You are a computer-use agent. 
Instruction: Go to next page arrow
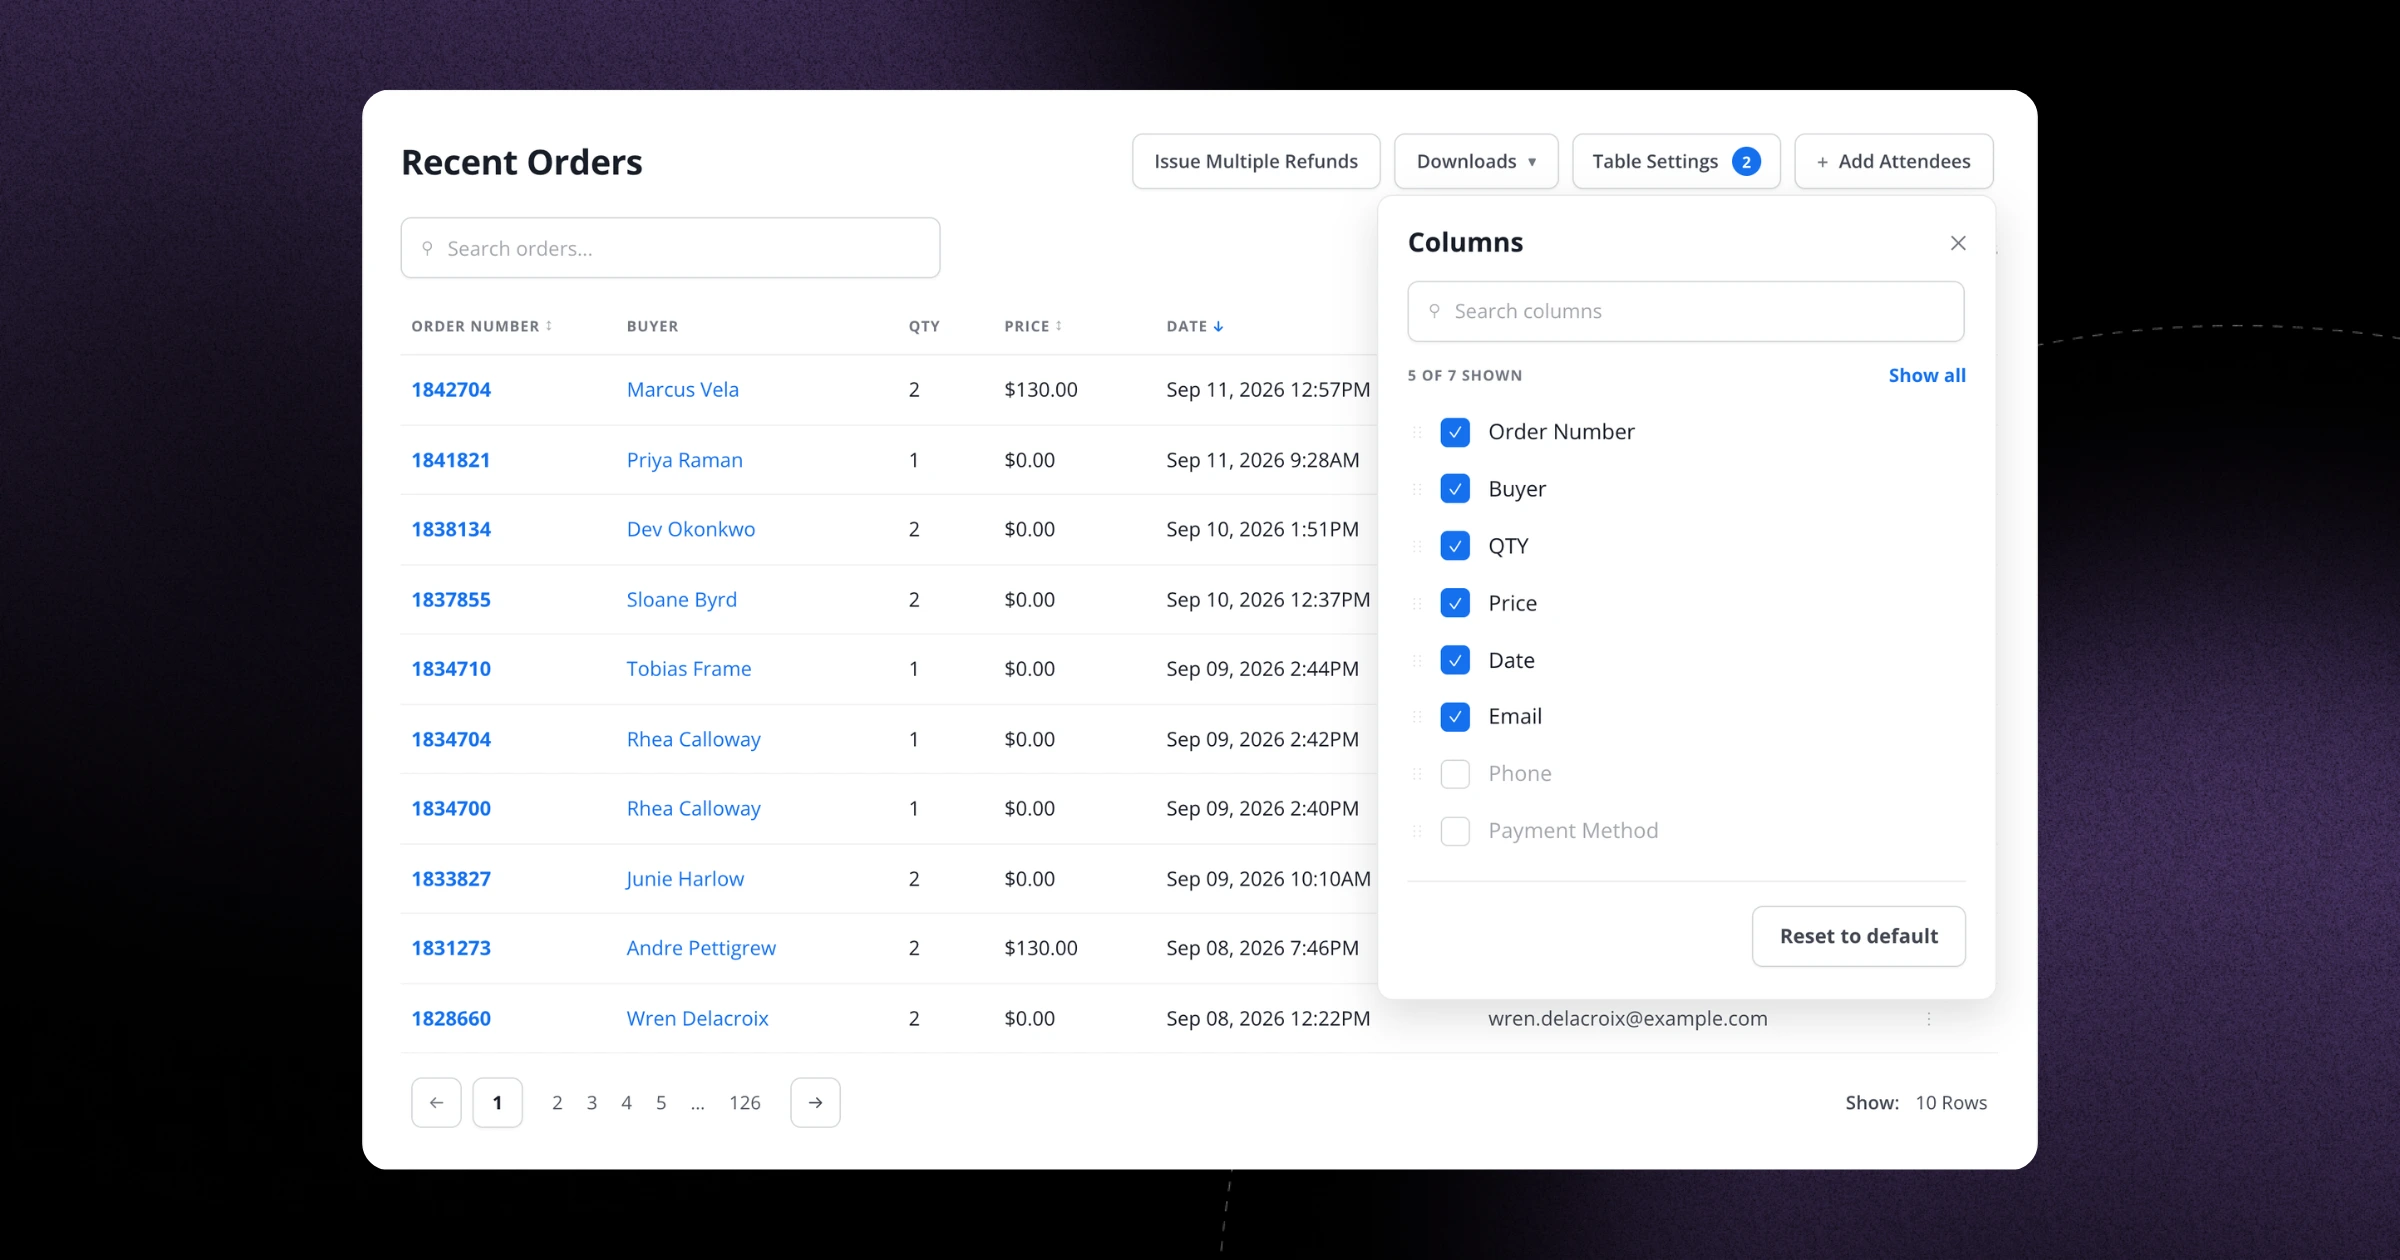pyautogui.click(x=815, y=1102)
